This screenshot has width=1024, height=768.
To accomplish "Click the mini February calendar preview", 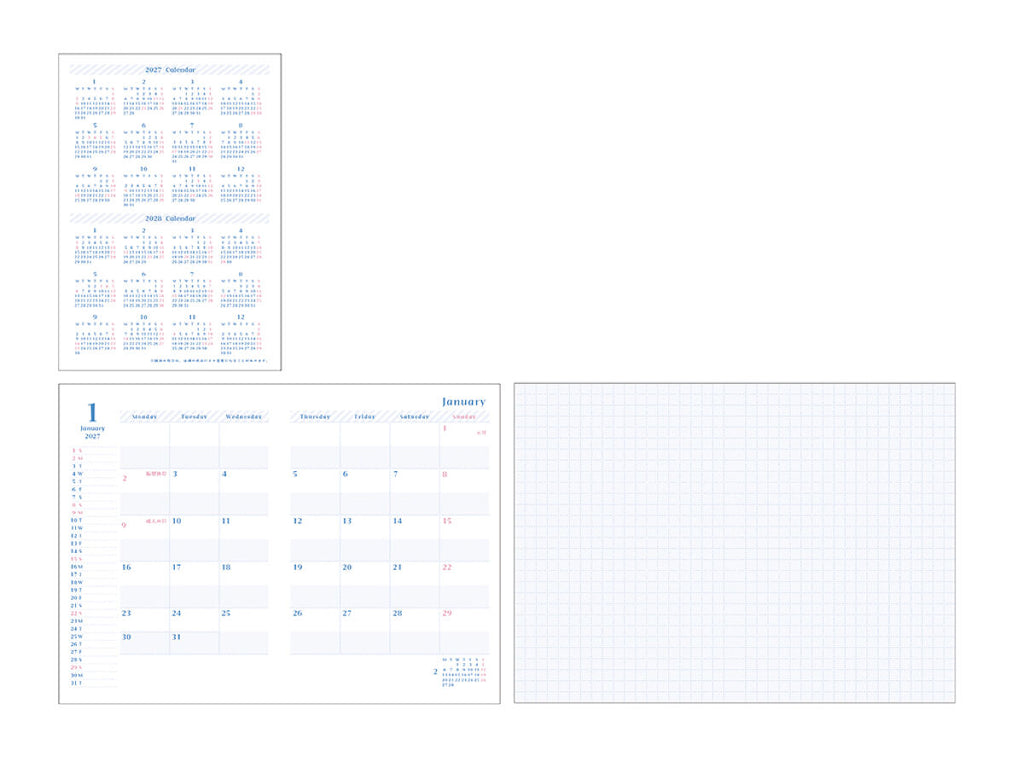I will coord(460,672).
